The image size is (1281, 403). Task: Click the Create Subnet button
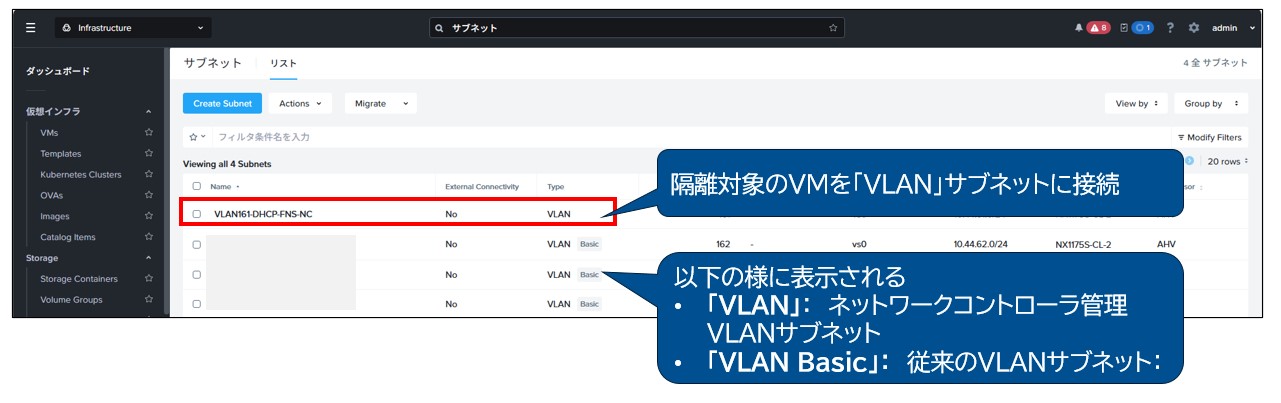point(222,103)
